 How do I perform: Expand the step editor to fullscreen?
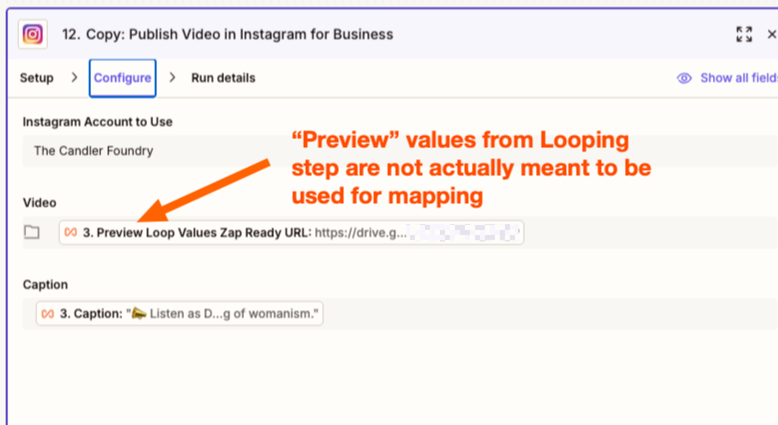click(744, 34)
